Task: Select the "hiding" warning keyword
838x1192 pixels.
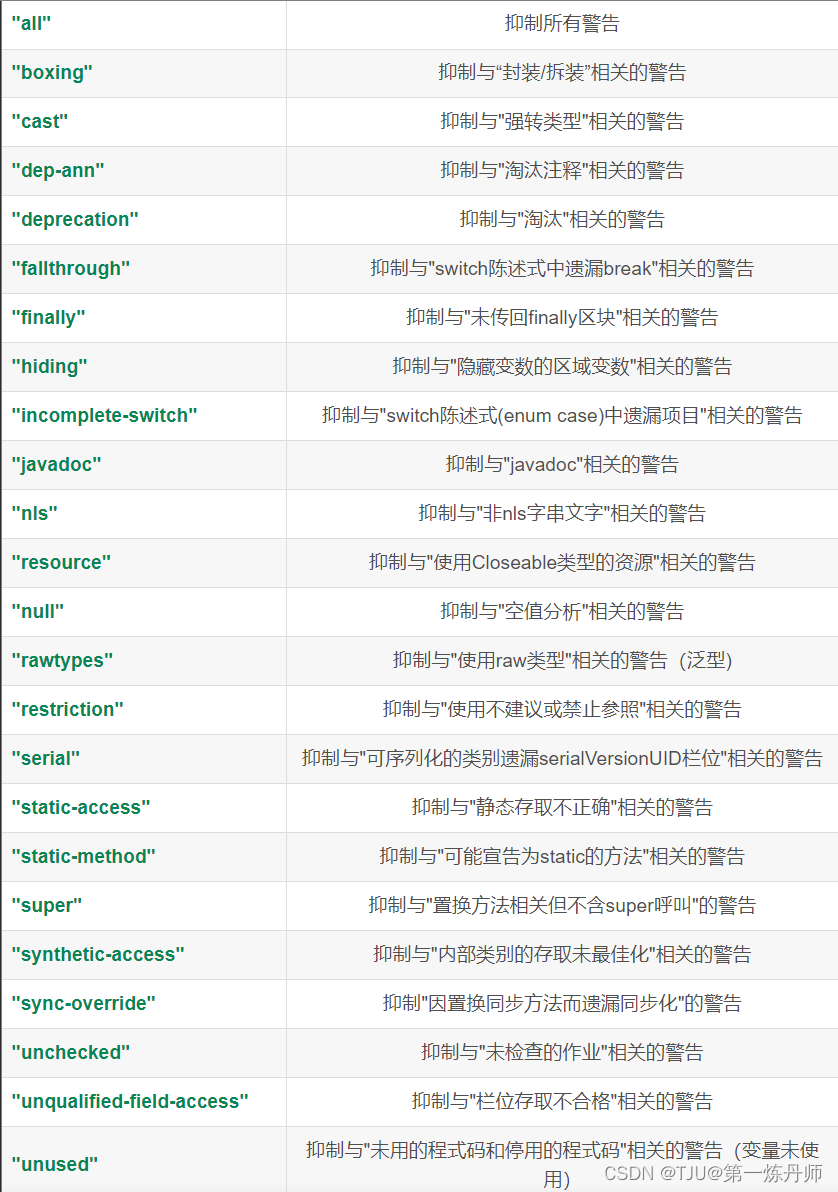Action: 48,367
